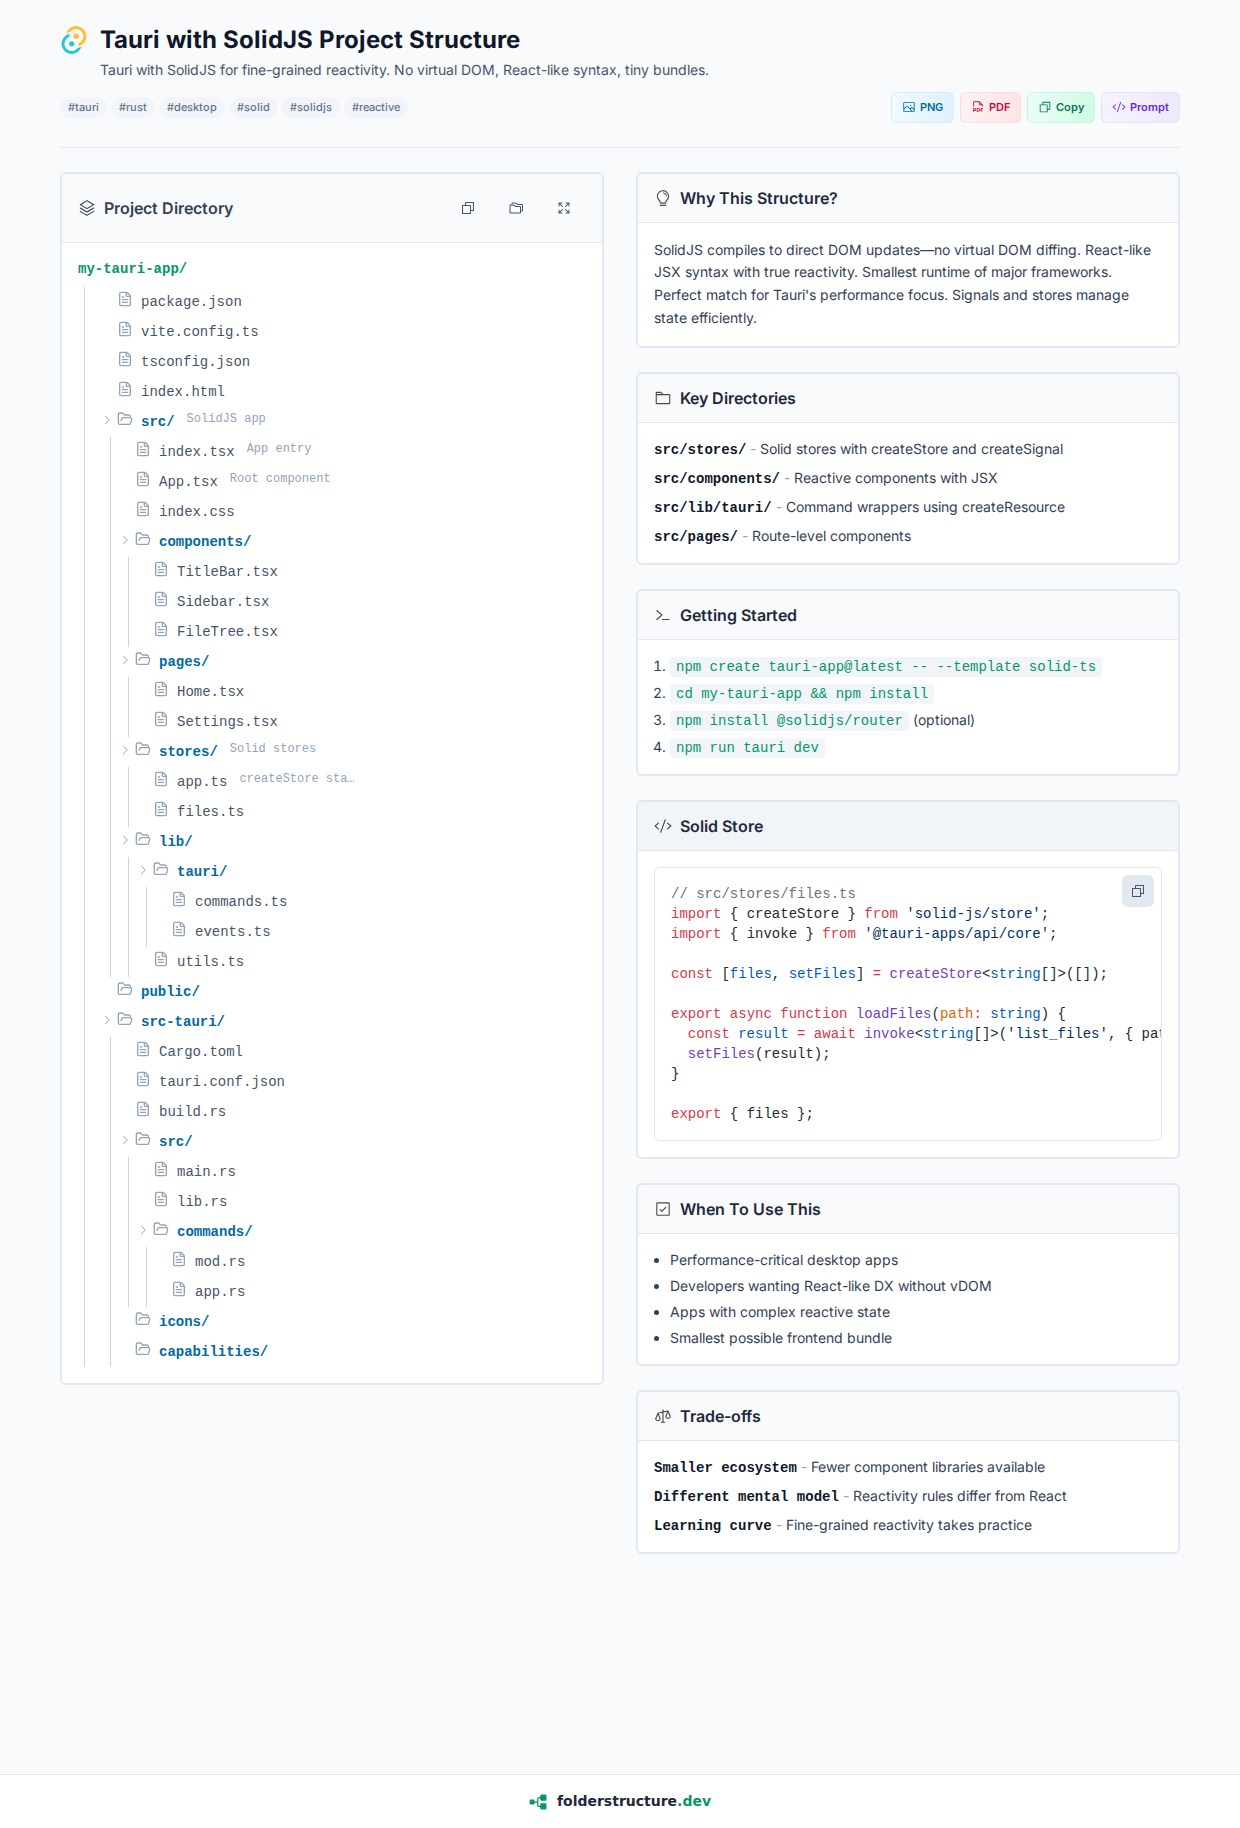Click the #tauri tag
This screenshot has width=1240, height=1828.
(83, 108)
